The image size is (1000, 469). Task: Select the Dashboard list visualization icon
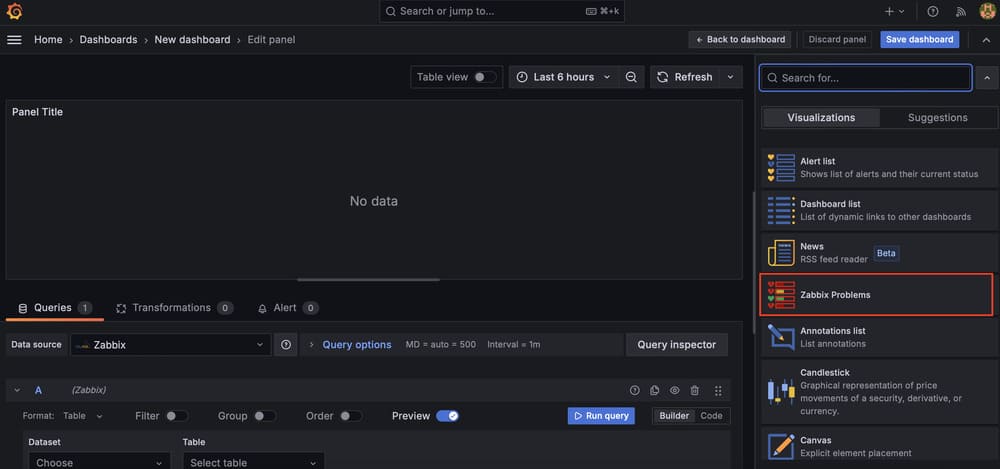[781, 211]
